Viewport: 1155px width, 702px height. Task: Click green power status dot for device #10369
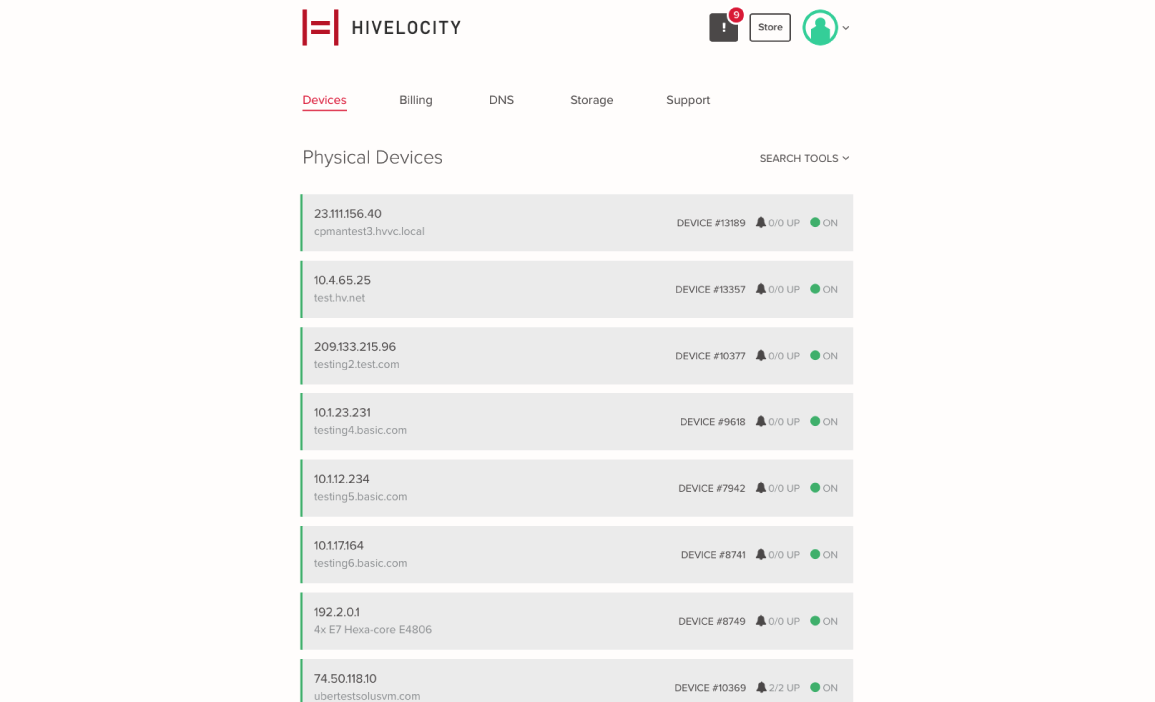click(x=815, y=687)
